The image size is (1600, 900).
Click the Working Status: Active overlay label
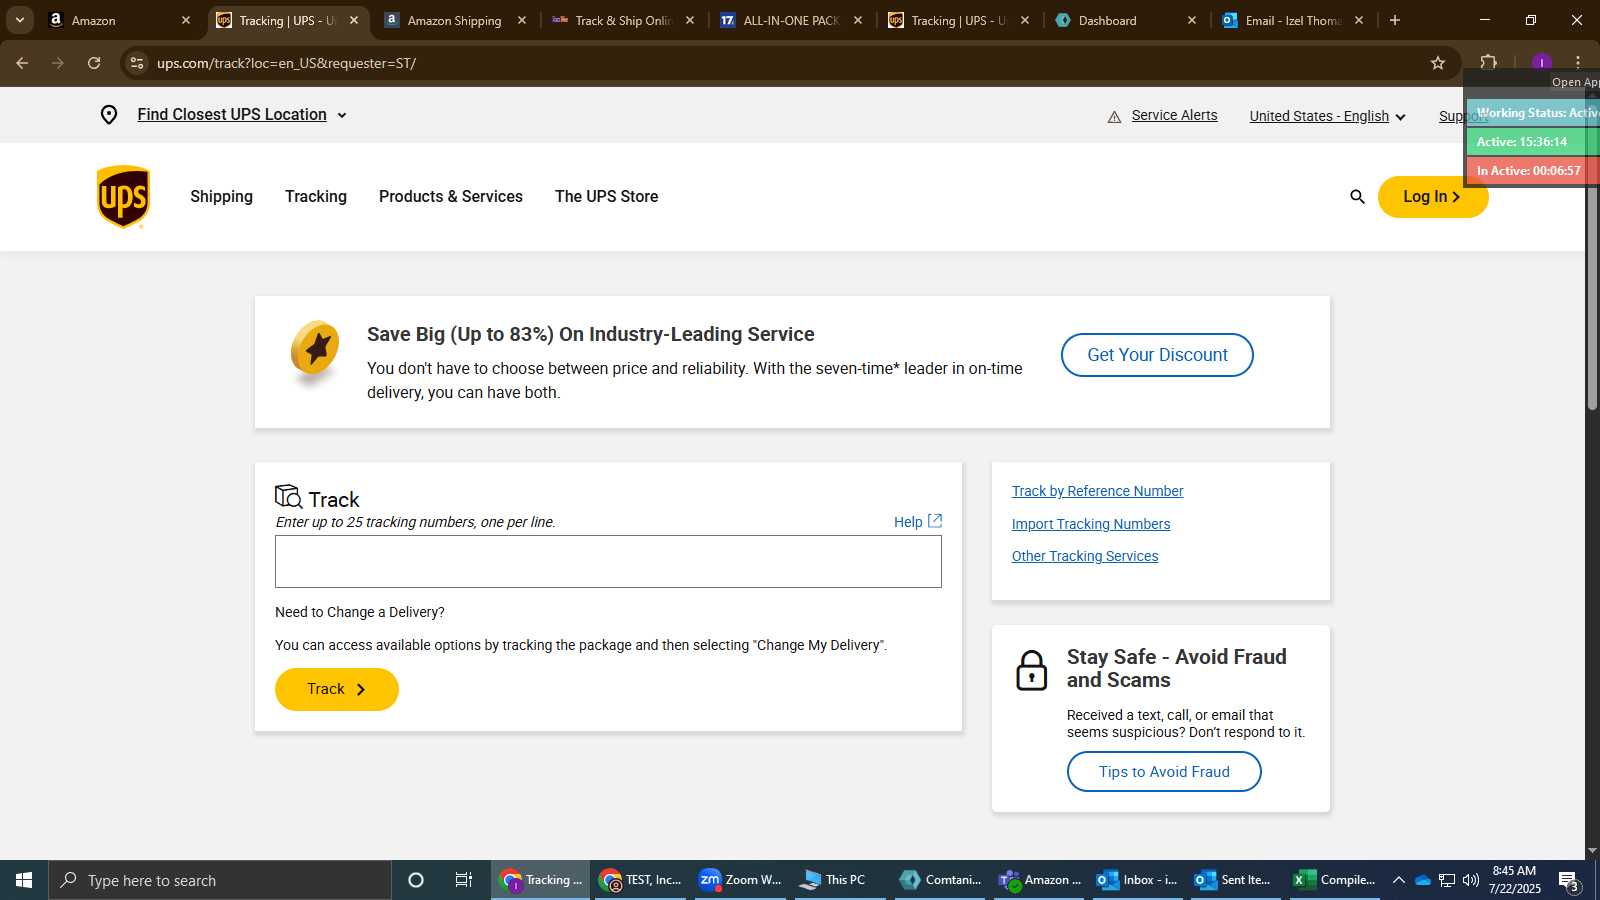[x=1533, y=113]
